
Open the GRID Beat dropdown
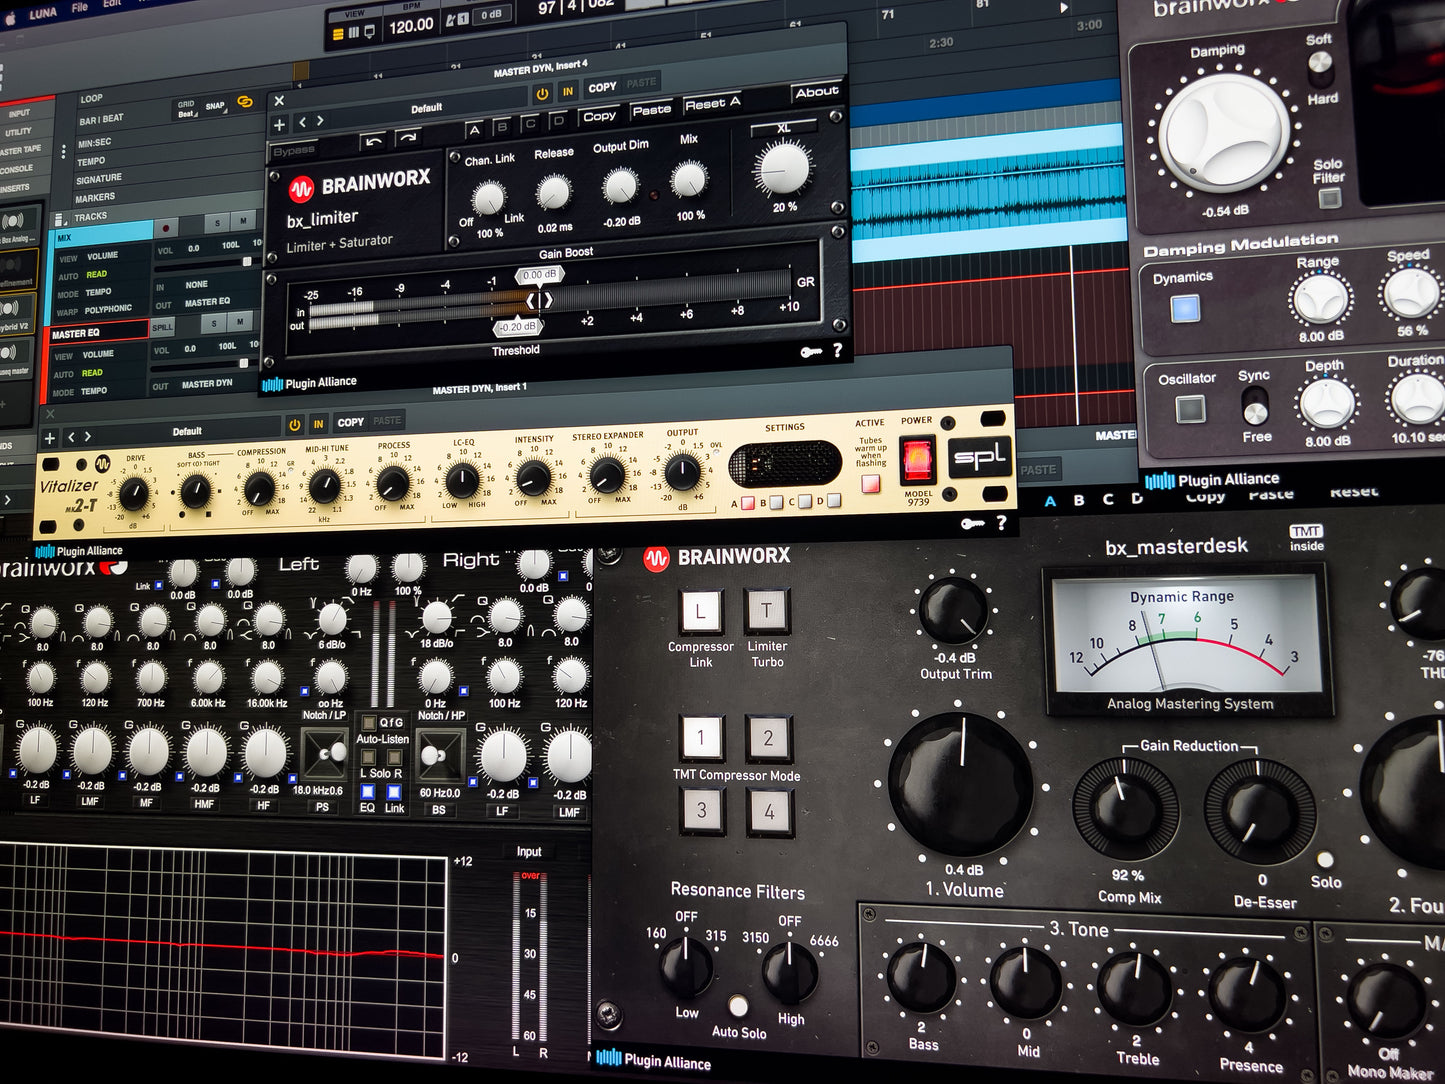(187, 109)
